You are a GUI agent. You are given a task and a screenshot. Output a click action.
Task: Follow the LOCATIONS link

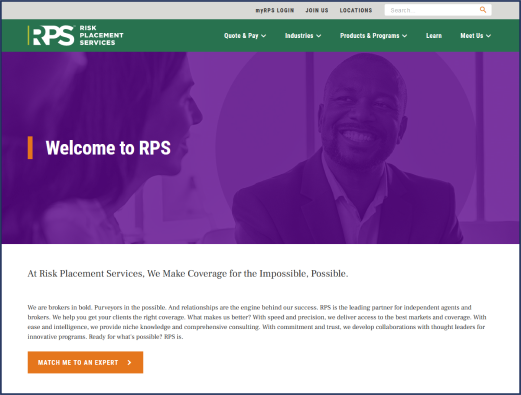click(x=356, y=10)
